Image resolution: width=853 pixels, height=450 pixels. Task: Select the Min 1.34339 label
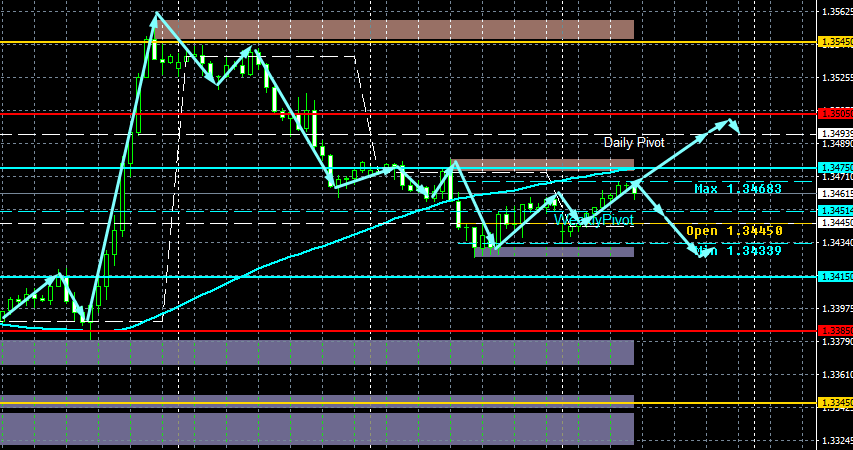[x=738, y=251]
